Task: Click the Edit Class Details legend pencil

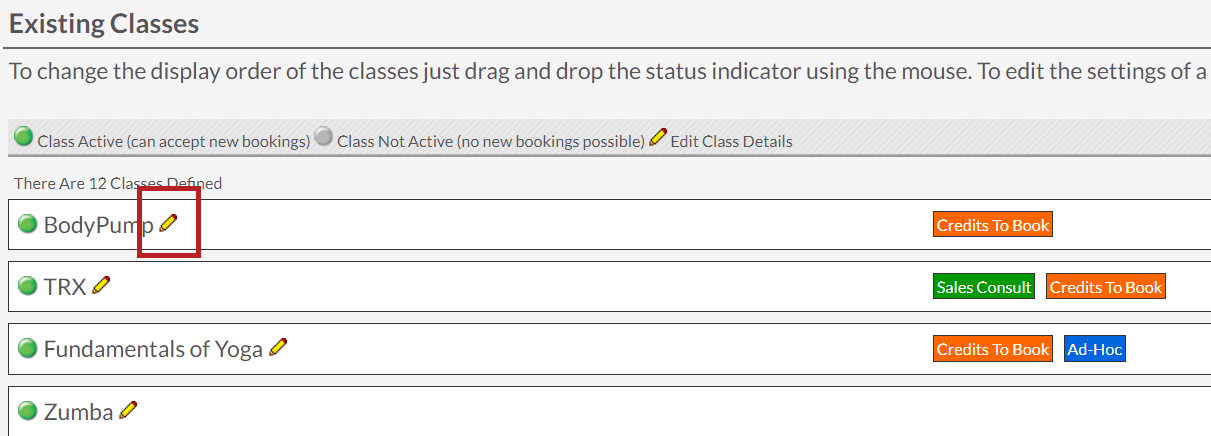Action: click(657, 137)
